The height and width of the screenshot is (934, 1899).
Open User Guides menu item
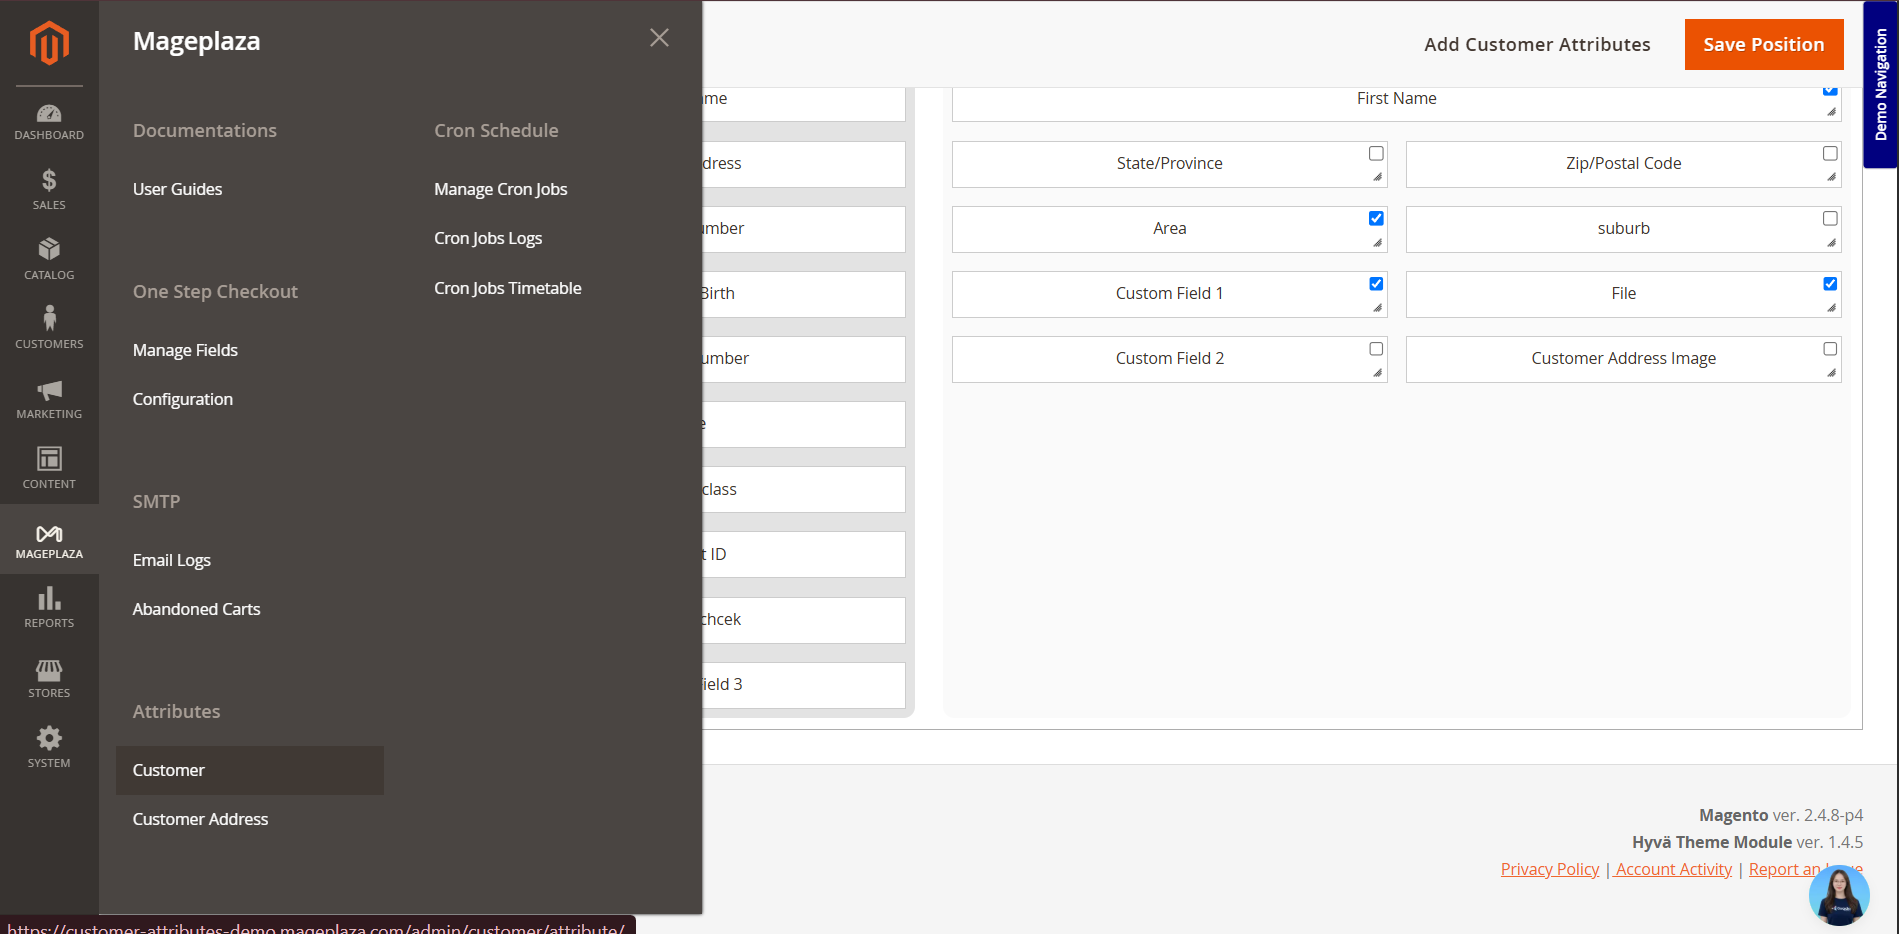click(x=177, y=189)
